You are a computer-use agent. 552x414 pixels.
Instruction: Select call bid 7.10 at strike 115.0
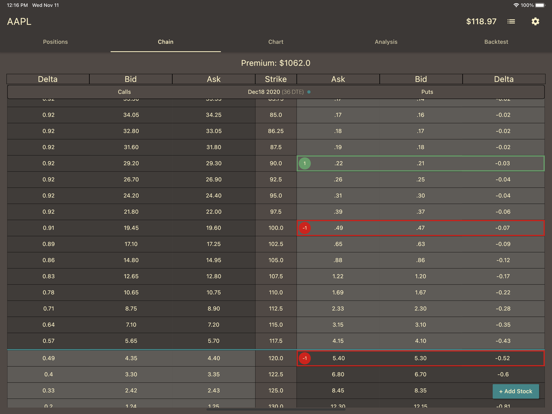coord(131,325)
